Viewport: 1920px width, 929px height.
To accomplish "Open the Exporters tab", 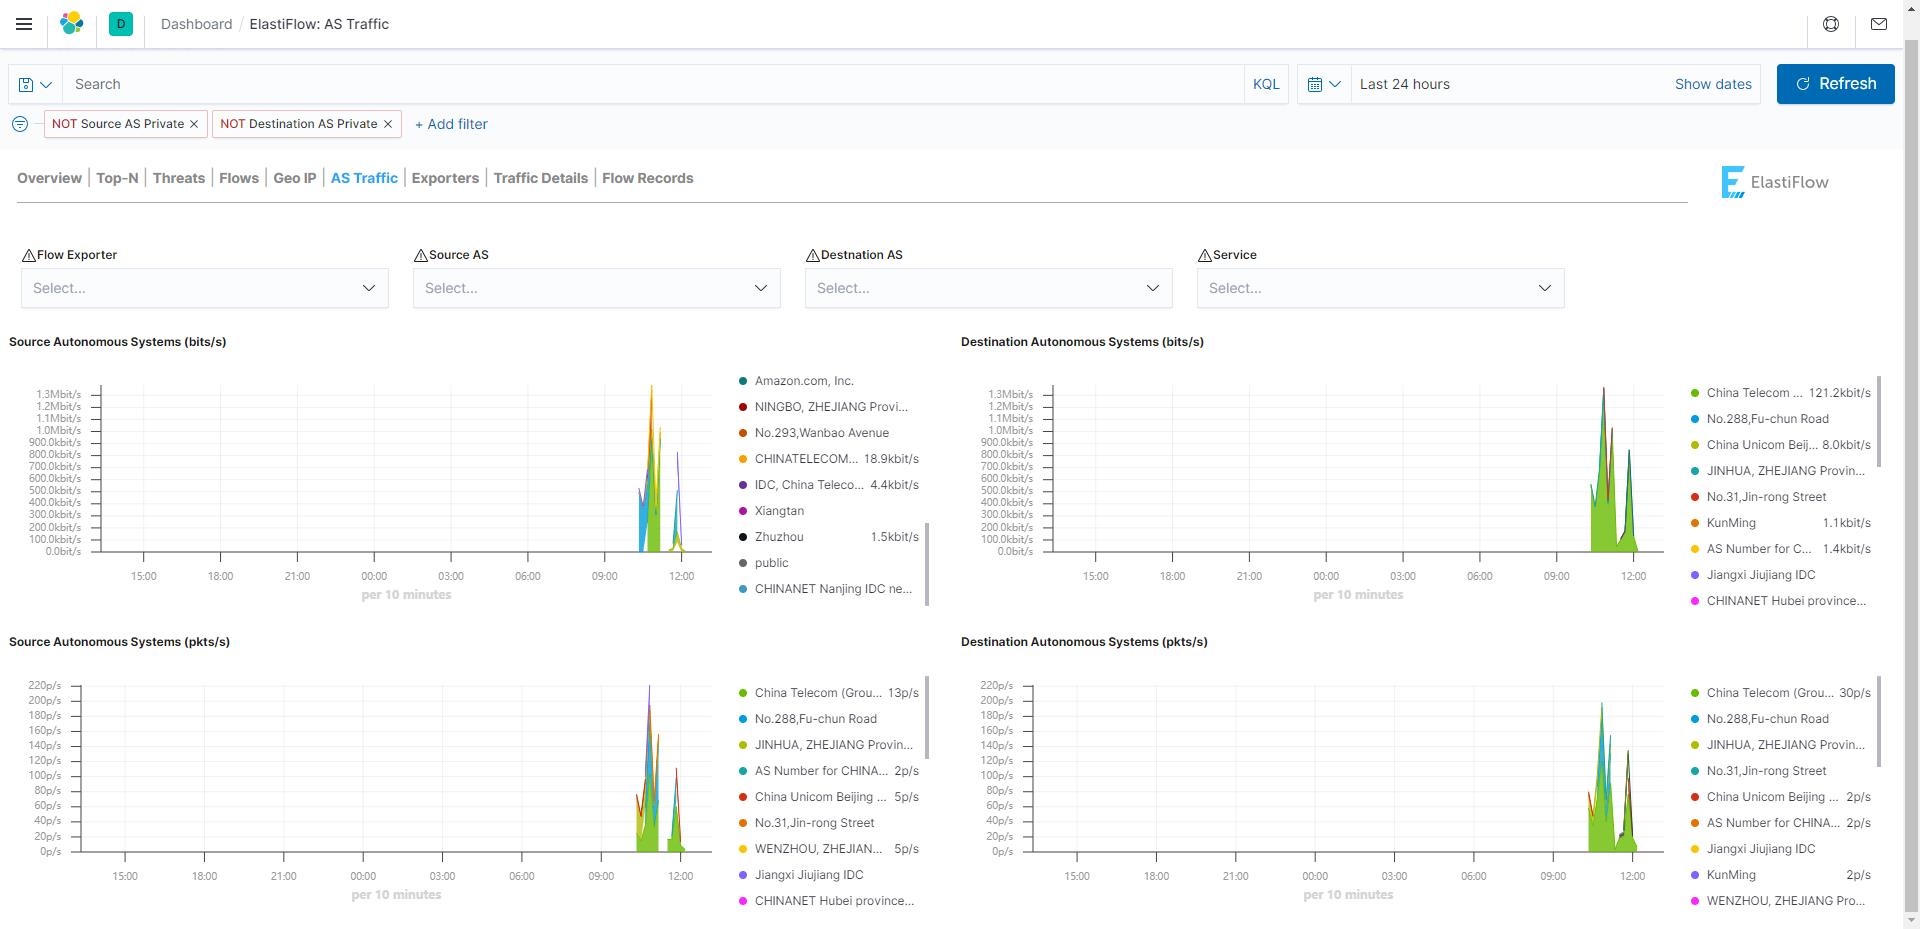I will coord(445,178).
